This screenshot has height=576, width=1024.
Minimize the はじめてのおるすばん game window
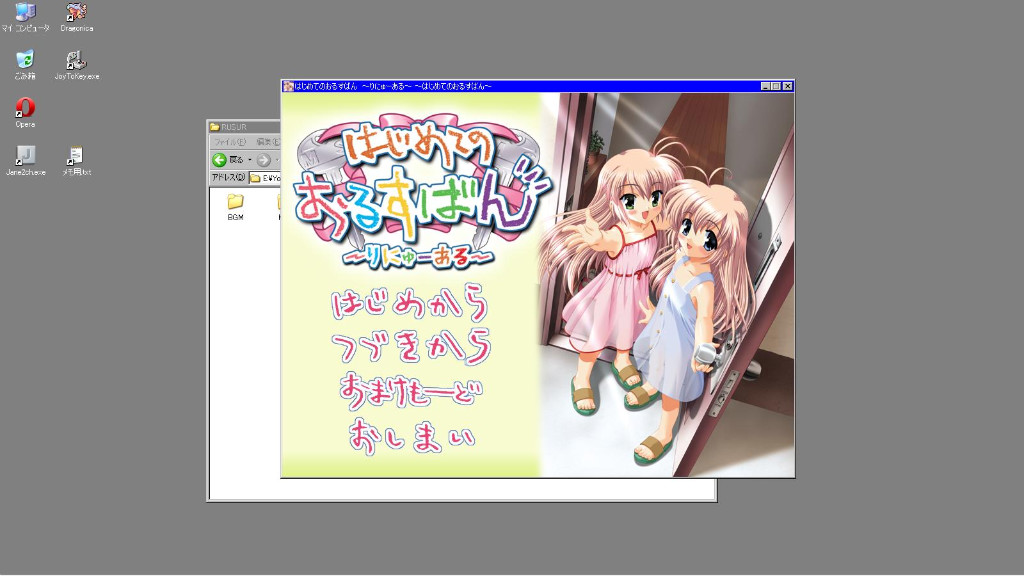[x=765, y=86]
